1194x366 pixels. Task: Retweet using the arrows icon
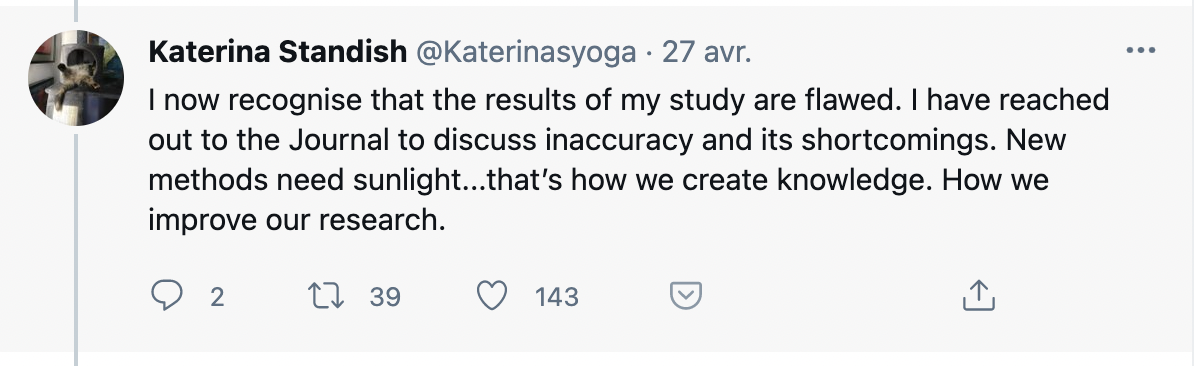click(x=326, y=295)
